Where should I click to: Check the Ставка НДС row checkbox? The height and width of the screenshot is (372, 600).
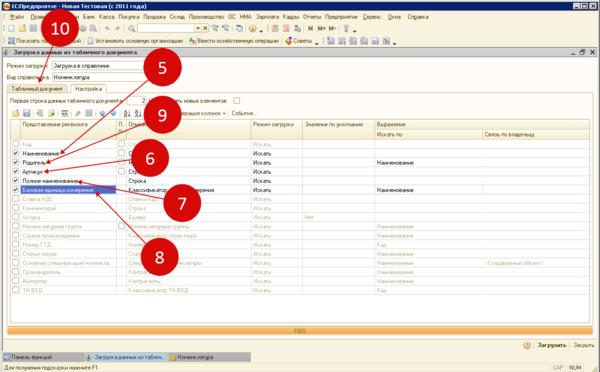15,199
